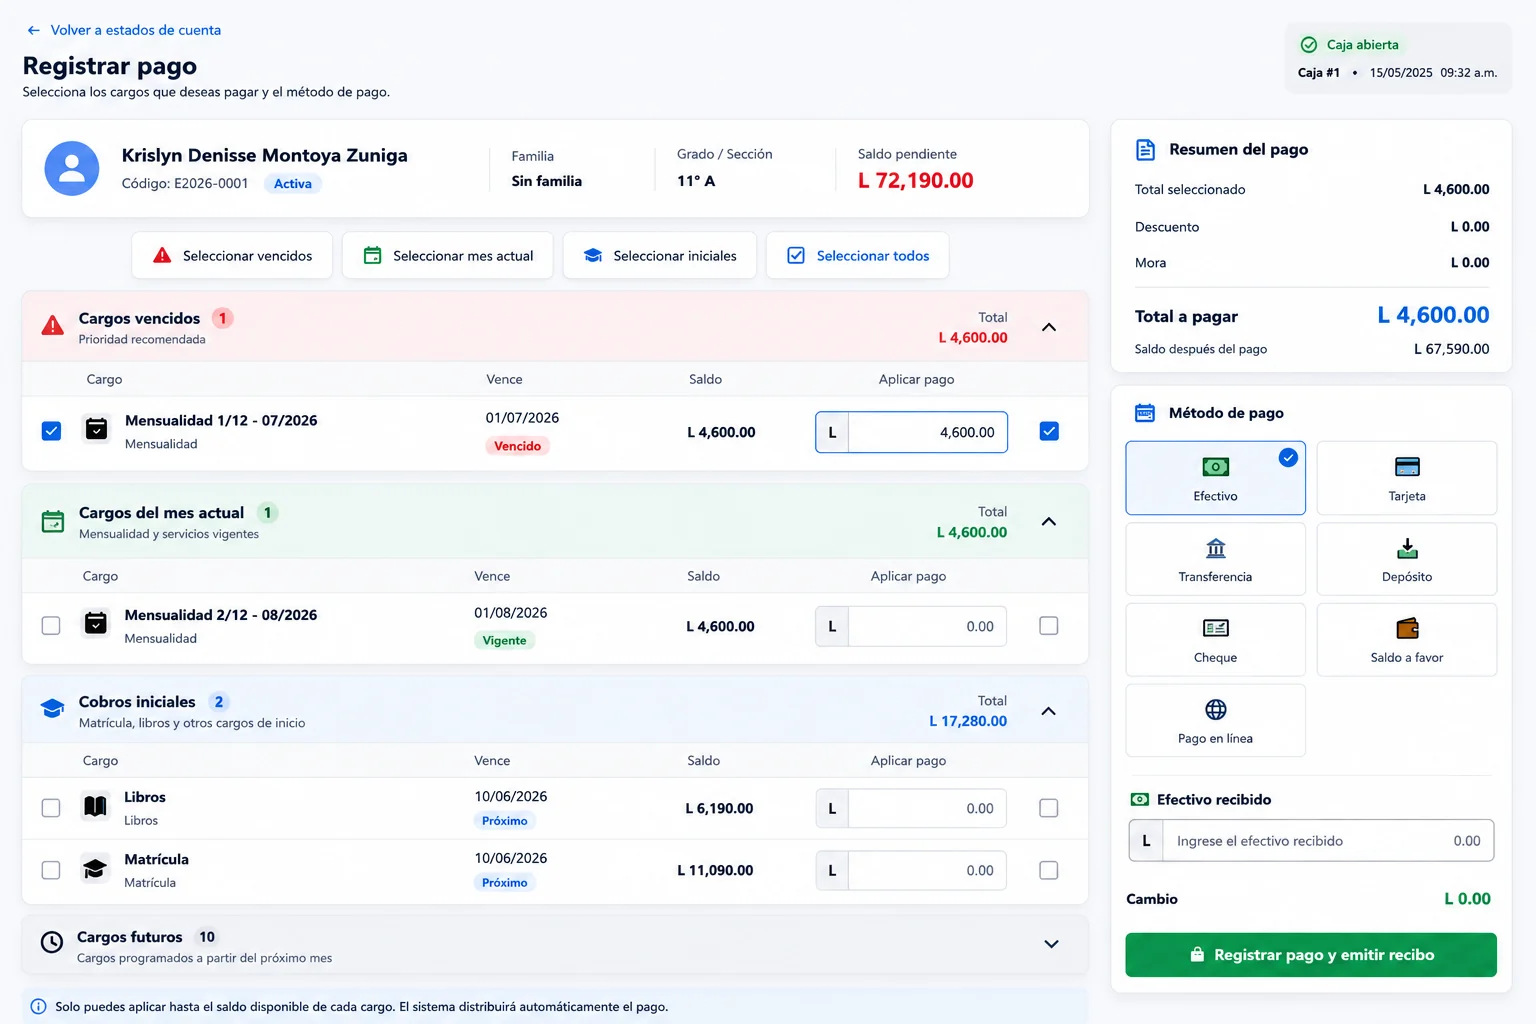Click the Próximo badge in Matrícula row

(x=504, y=883)
